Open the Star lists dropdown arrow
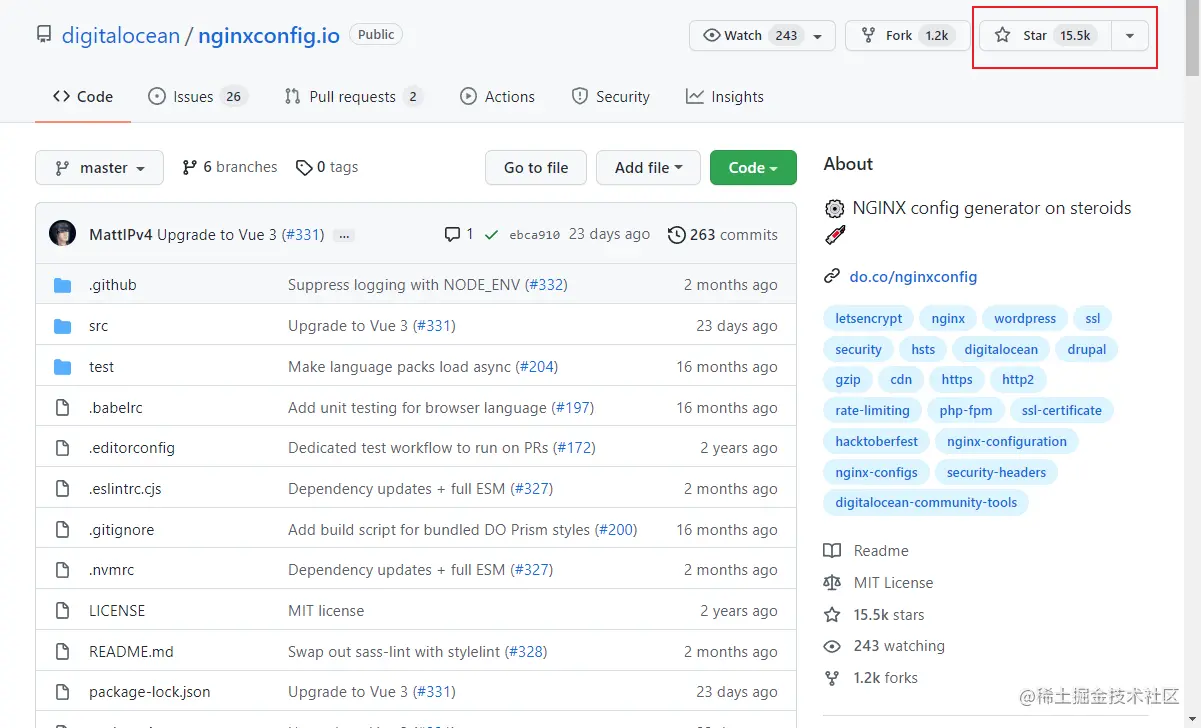The width and height of the screenshot is (1201, 728). tap(1130, 36)
